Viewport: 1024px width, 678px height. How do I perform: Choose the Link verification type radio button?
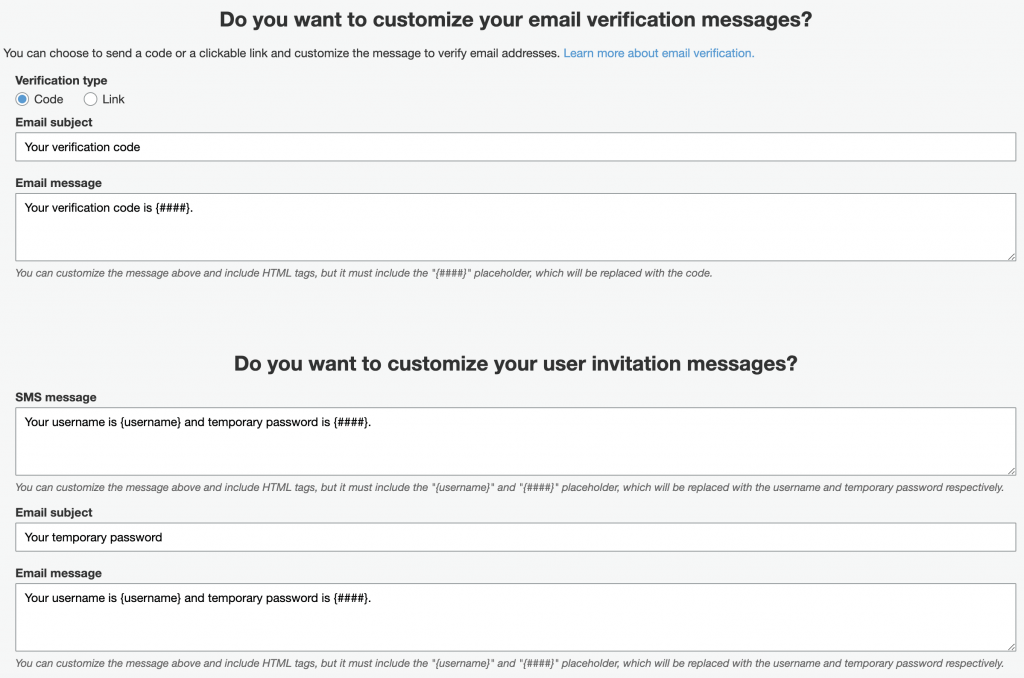pyautogui.click(x=90, y=99)
